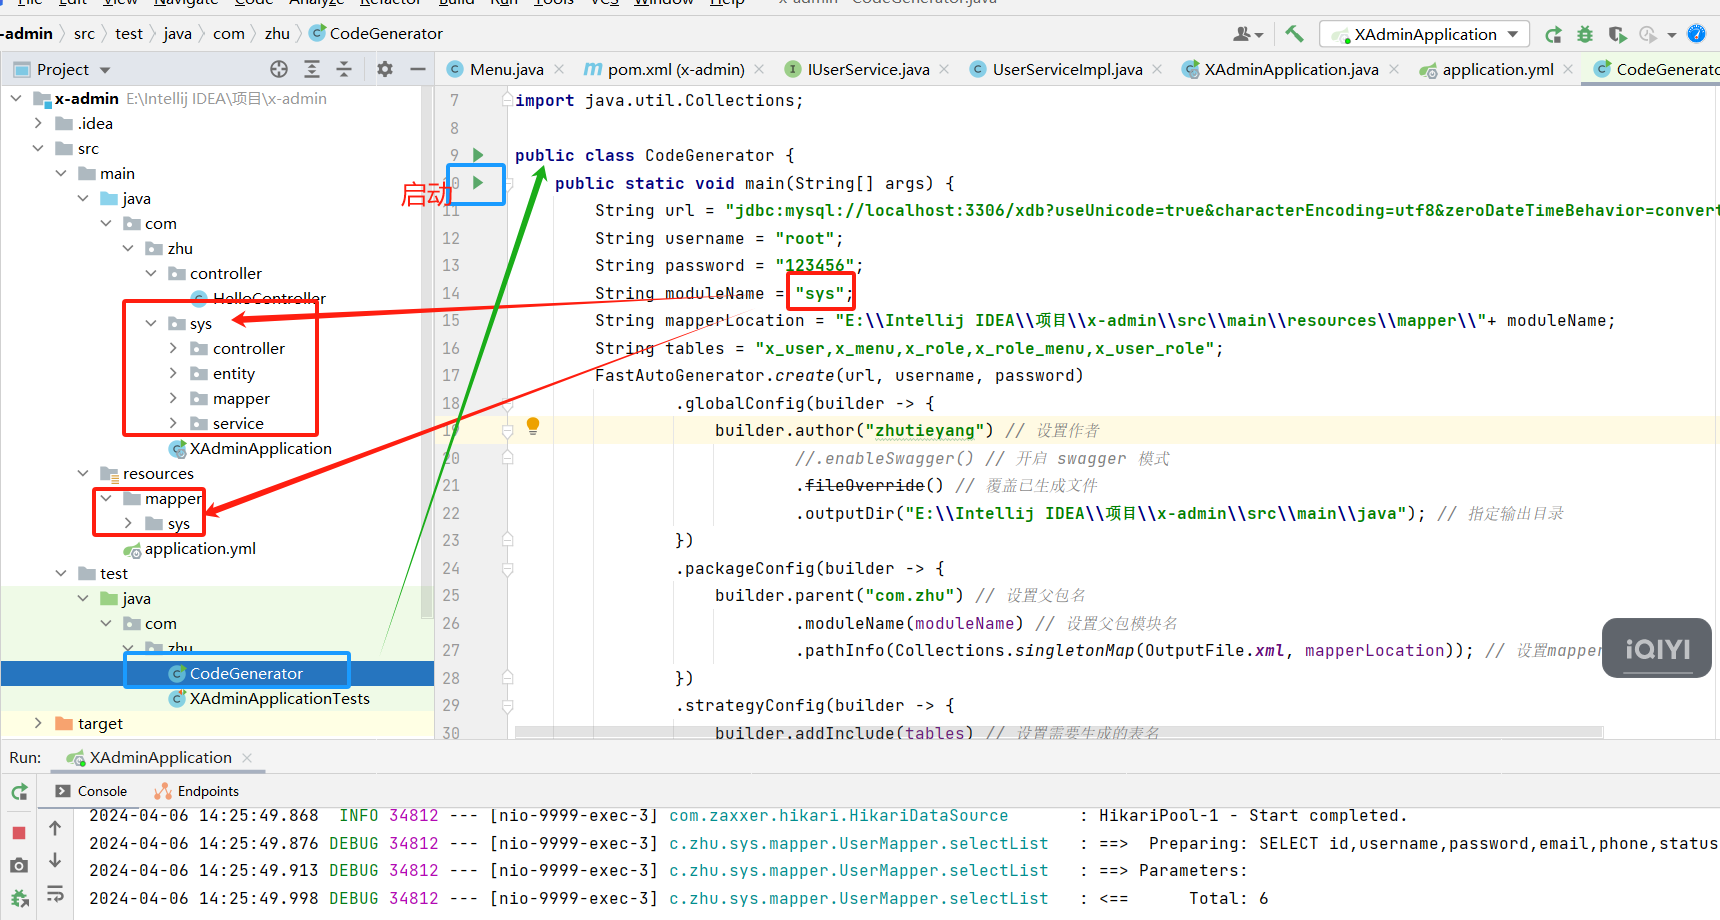Stop the running application with the red square
The width and height of the screenshot is (1720, 920).
point(19,833)
